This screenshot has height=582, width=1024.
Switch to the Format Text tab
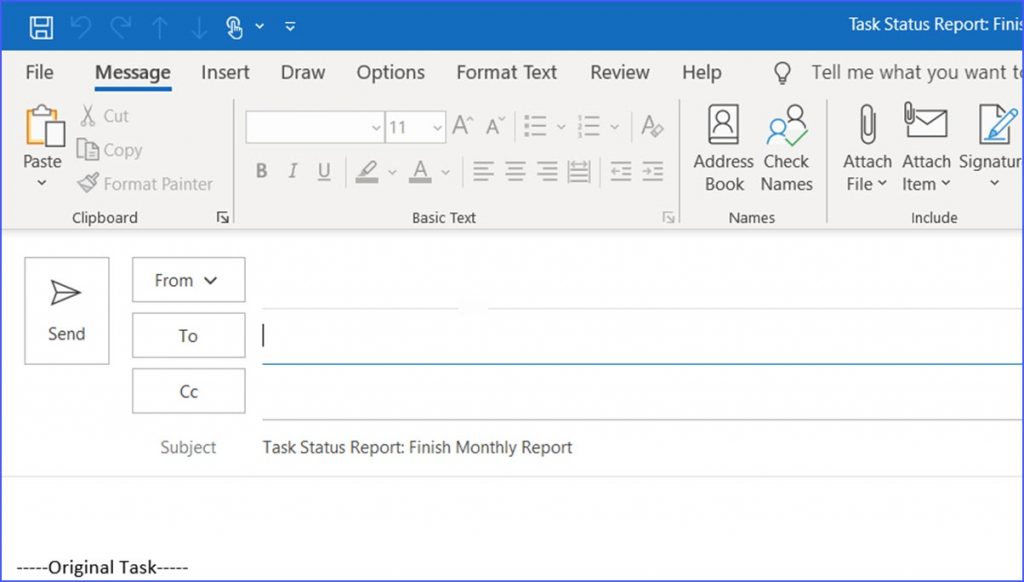point(506,72)
